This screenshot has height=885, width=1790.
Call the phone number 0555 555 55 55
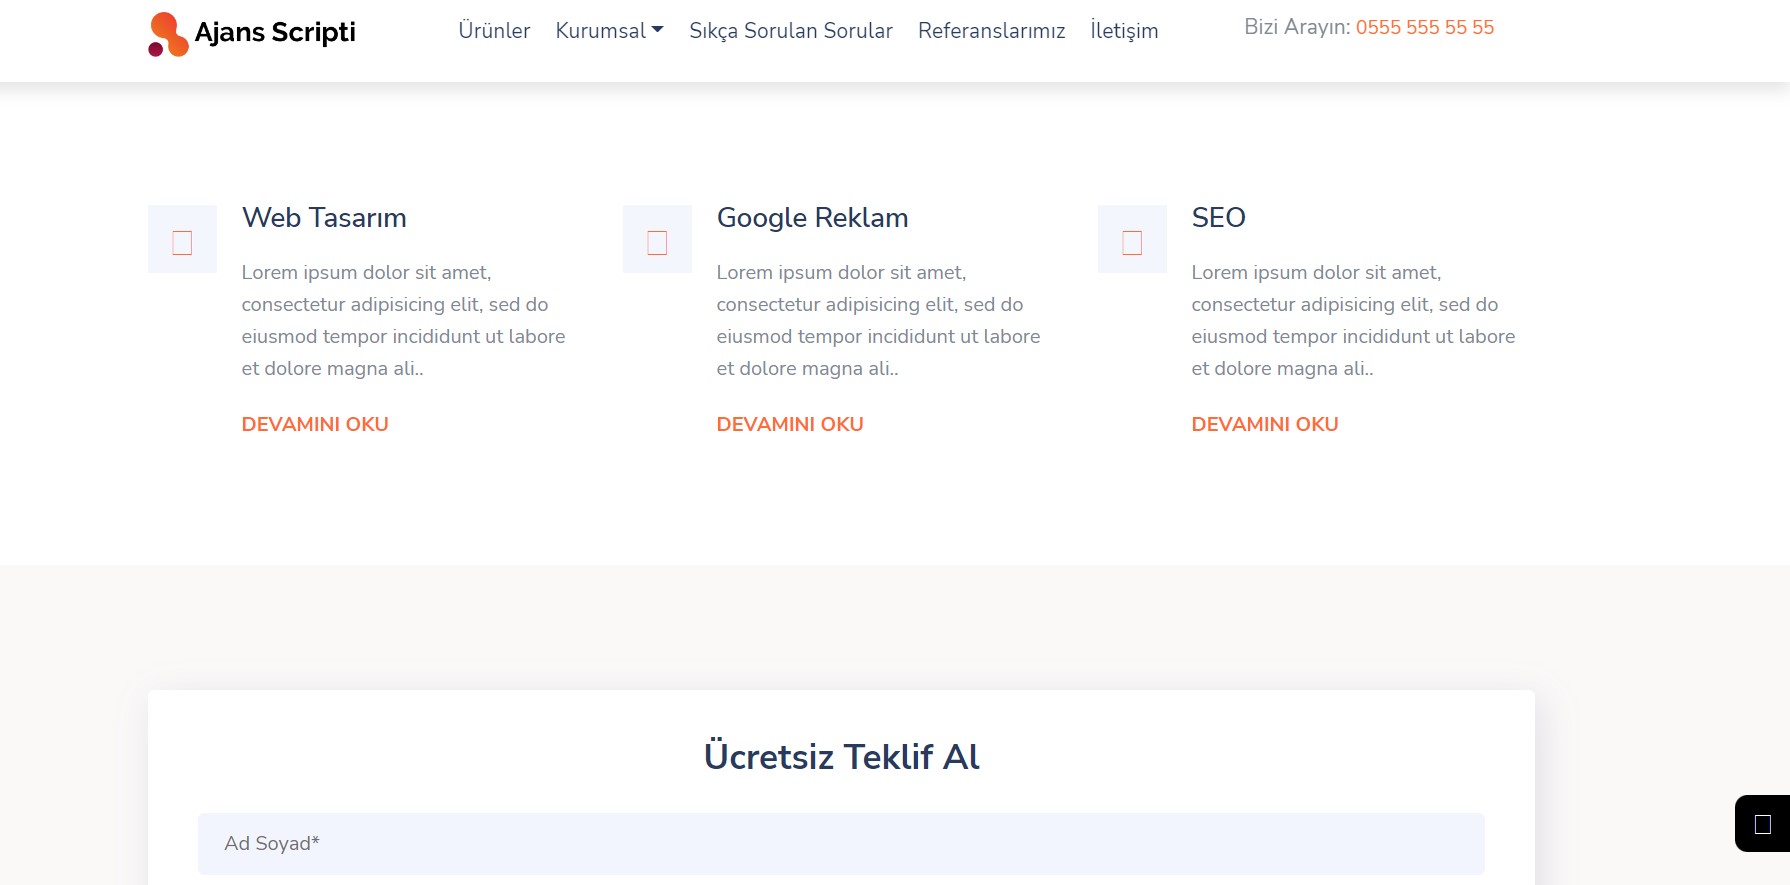point(1424,28)
